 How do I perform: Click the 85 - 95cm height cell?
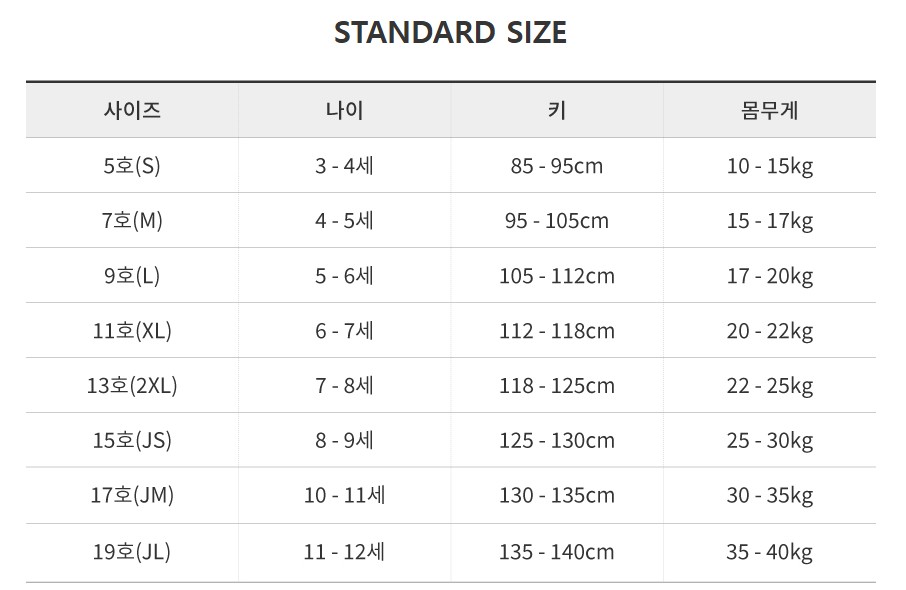[x=557, y=166]
